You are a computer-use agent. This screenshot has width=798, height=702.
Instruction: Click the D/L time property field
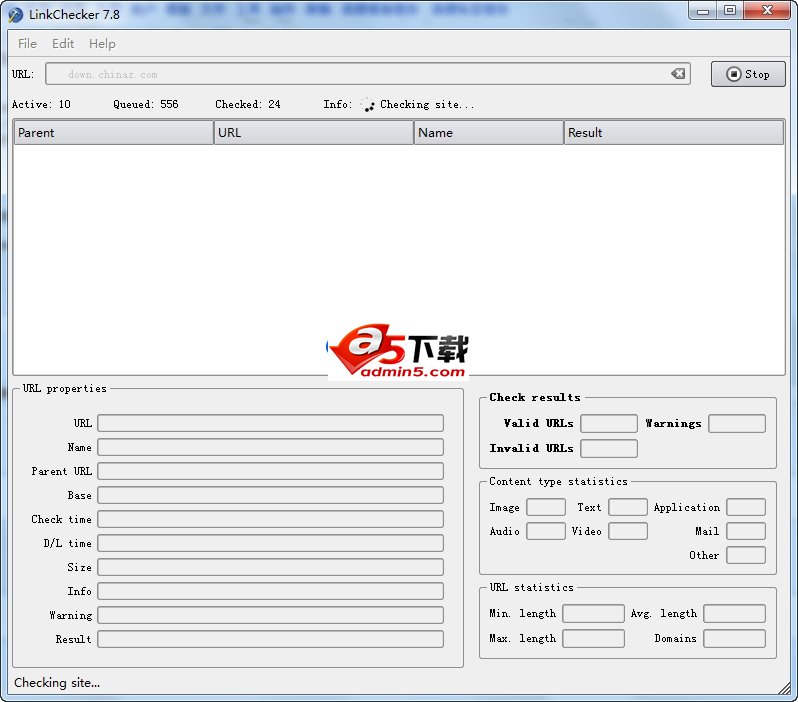[x=270, y=543]
